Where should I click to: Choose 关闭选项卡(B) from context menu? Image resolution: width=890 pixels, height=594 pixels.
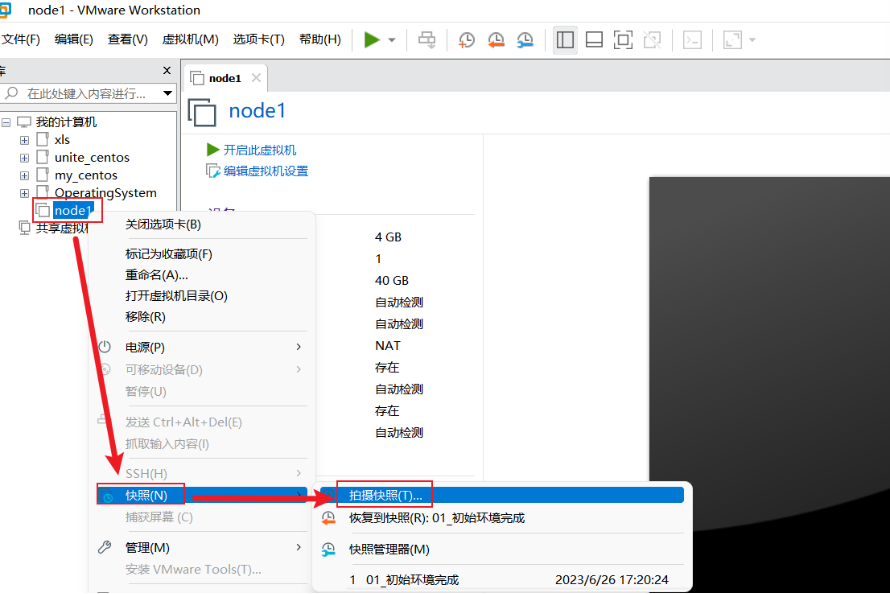(x=163, y=225)
